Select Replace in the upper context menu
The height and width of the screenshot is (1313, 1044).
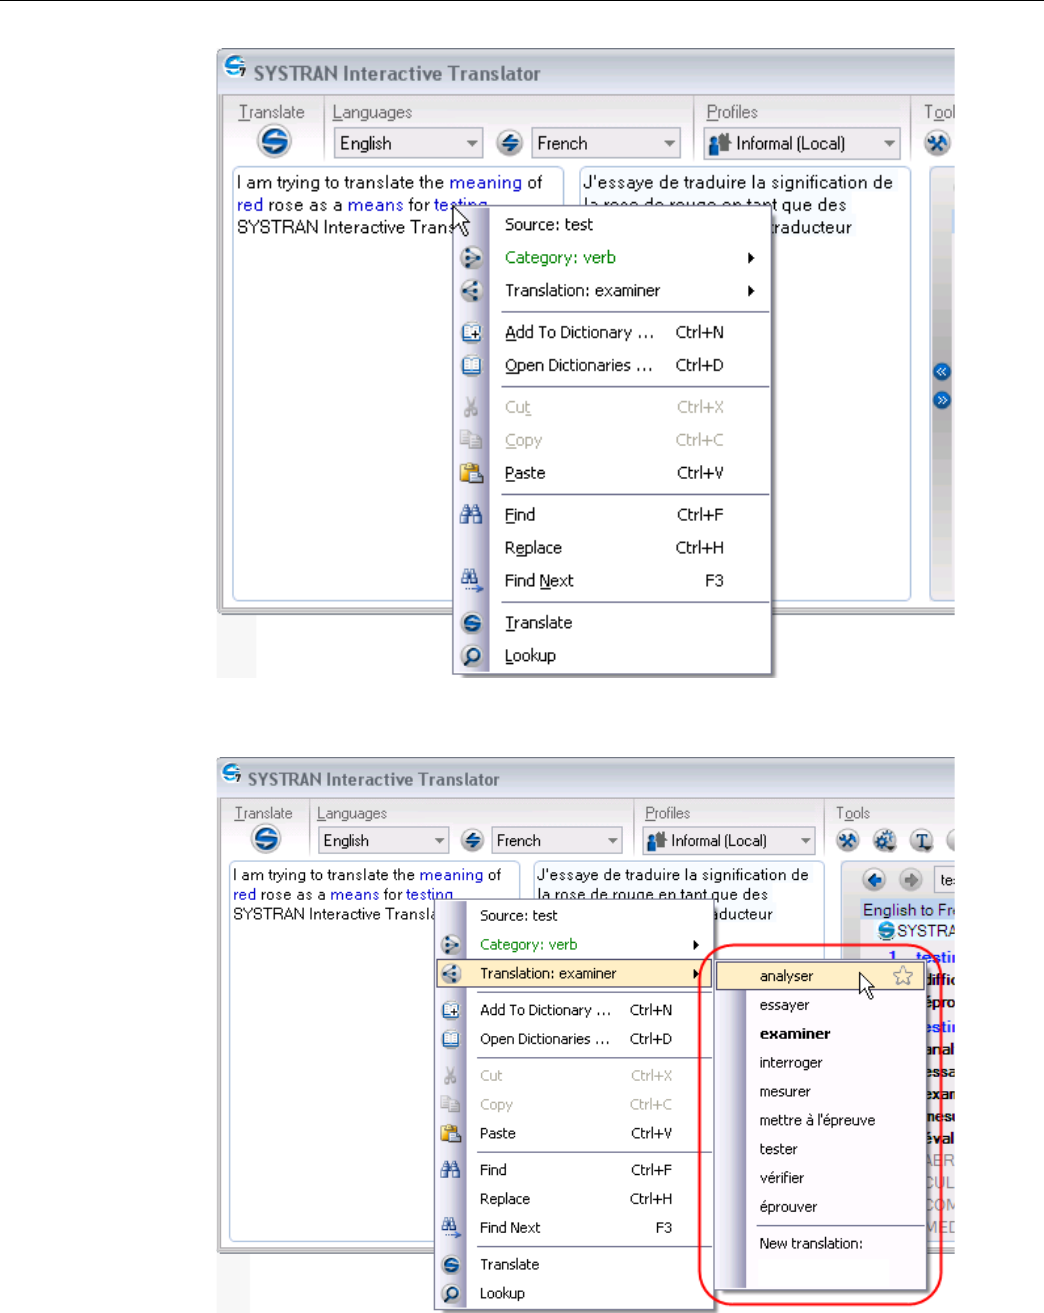tap(629, 548)
